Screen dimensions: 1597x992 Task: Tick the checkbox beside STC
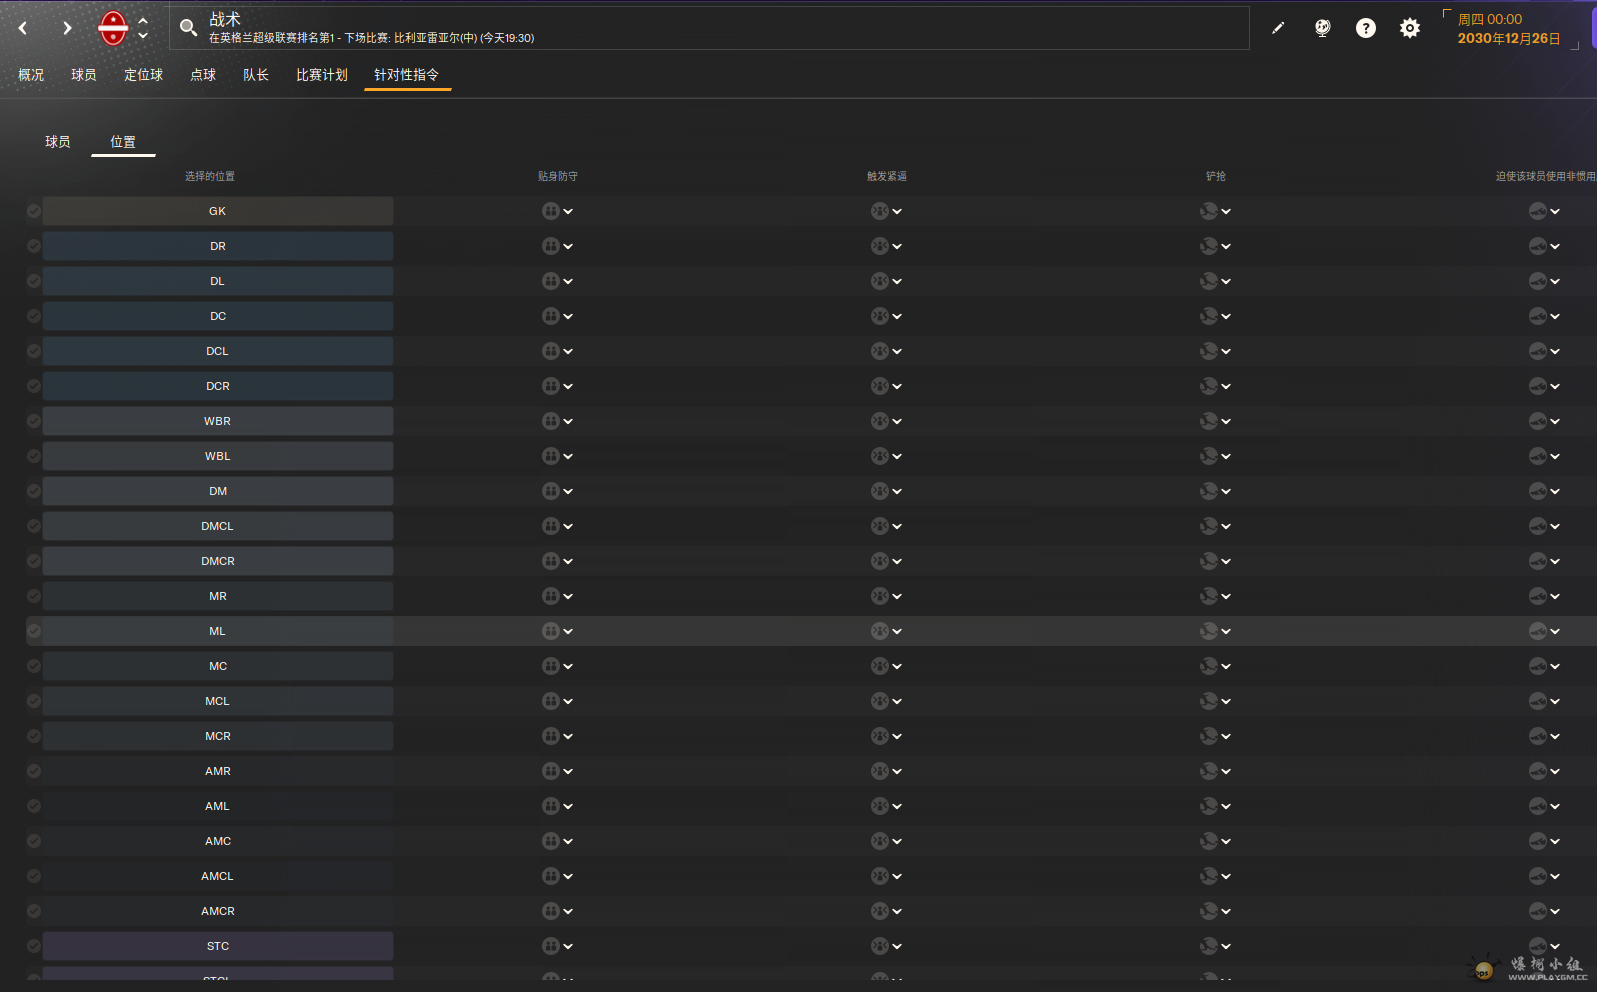[34, 946]
